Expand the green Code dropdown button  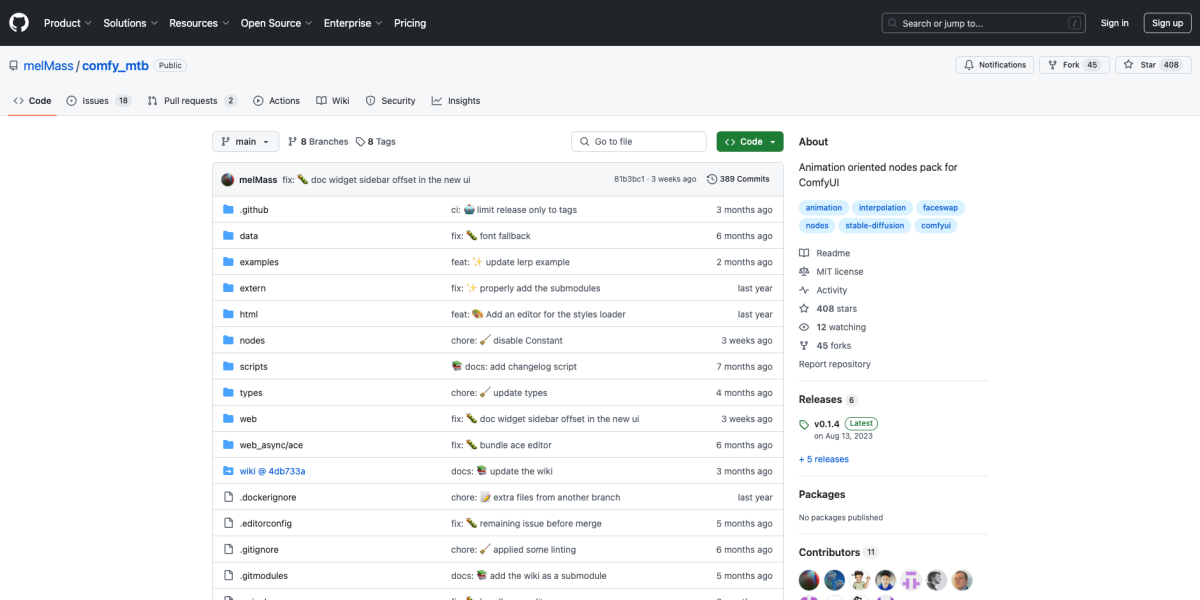coord(749,142)
